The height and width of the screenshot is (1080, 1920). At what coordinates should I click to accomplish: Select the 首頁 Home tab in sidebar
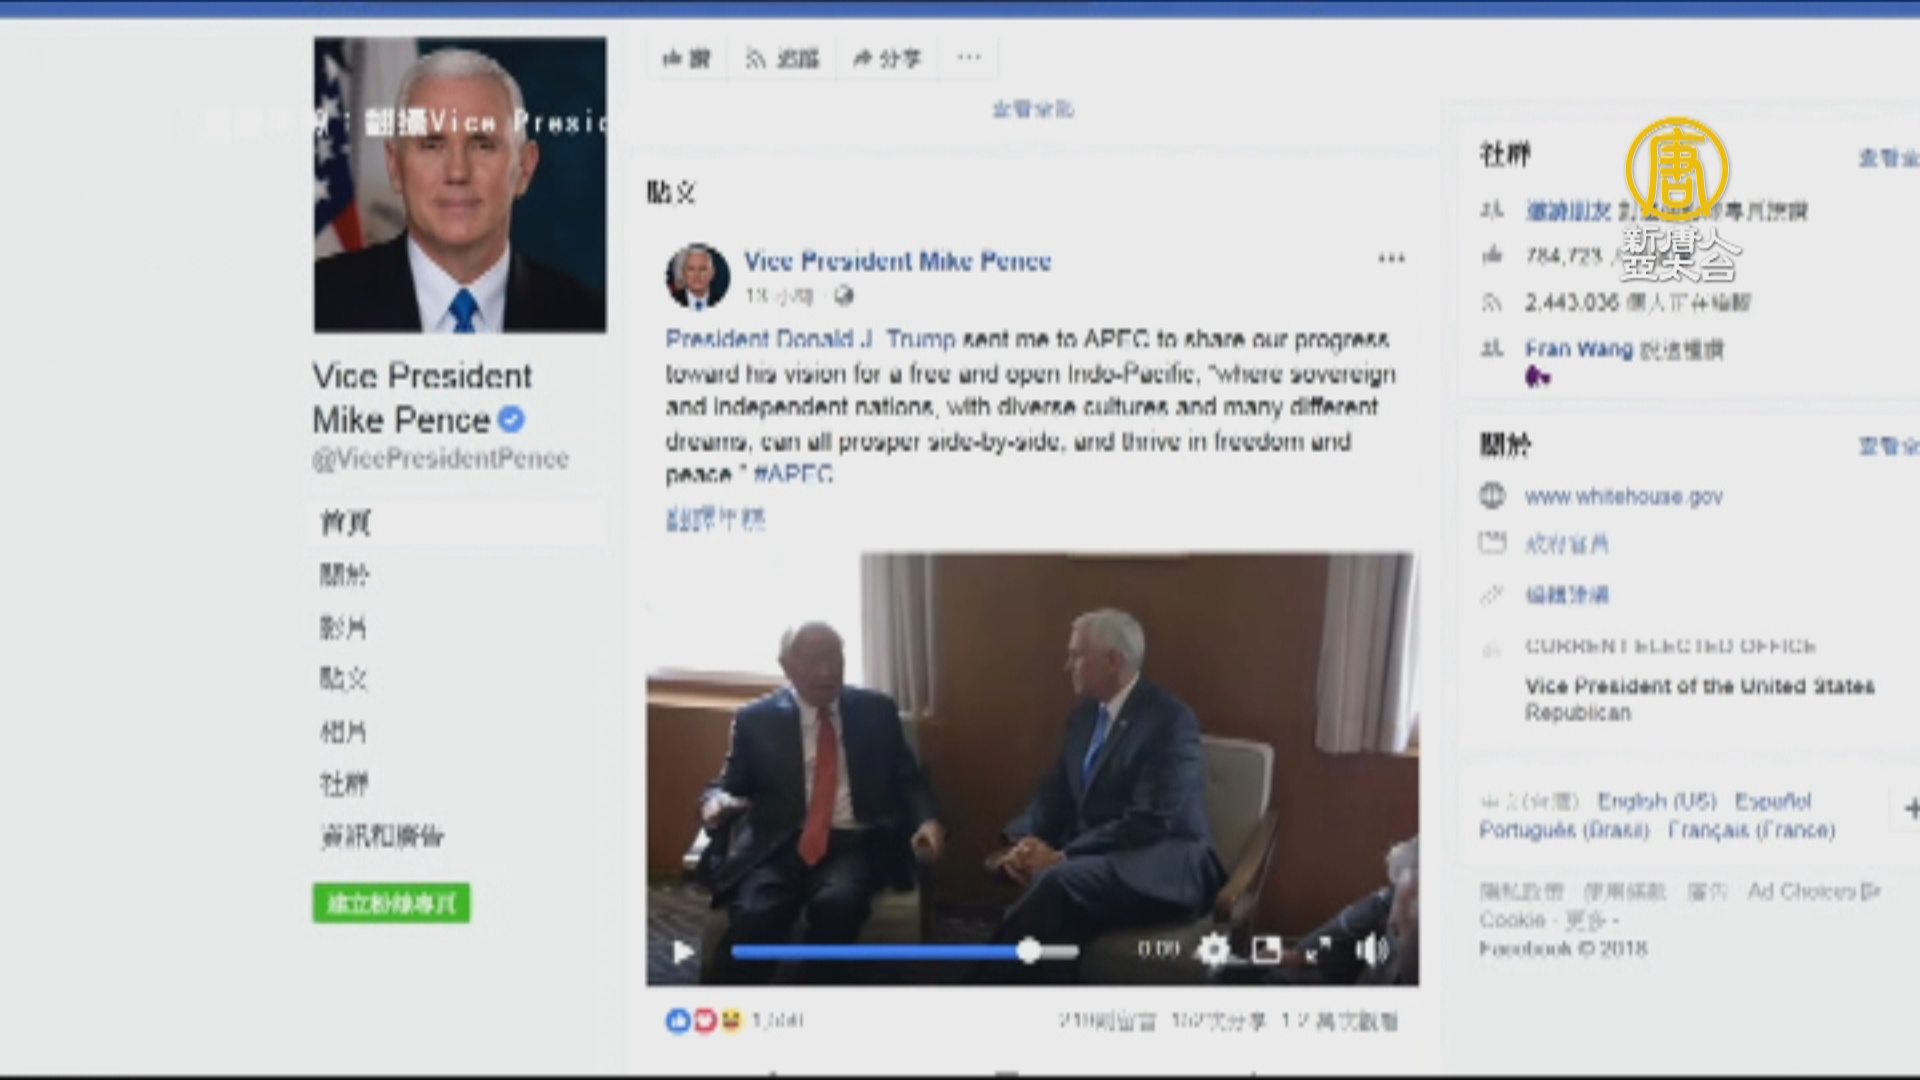(345, 522)
